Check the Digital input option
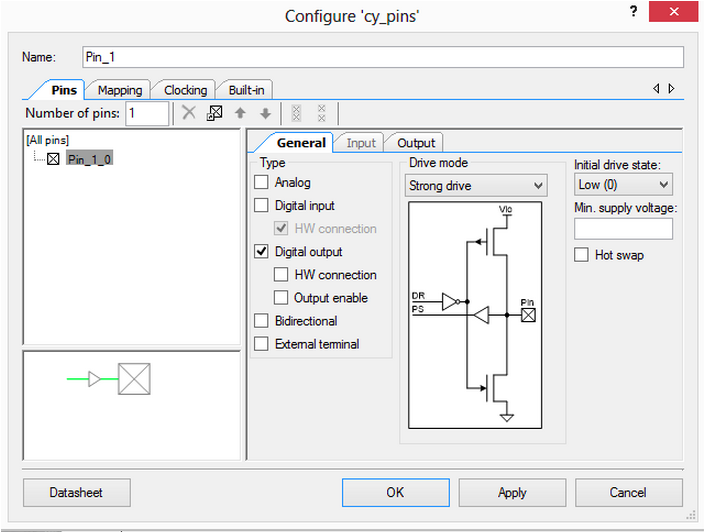704x532 pixels. click(x=262, y=206)
